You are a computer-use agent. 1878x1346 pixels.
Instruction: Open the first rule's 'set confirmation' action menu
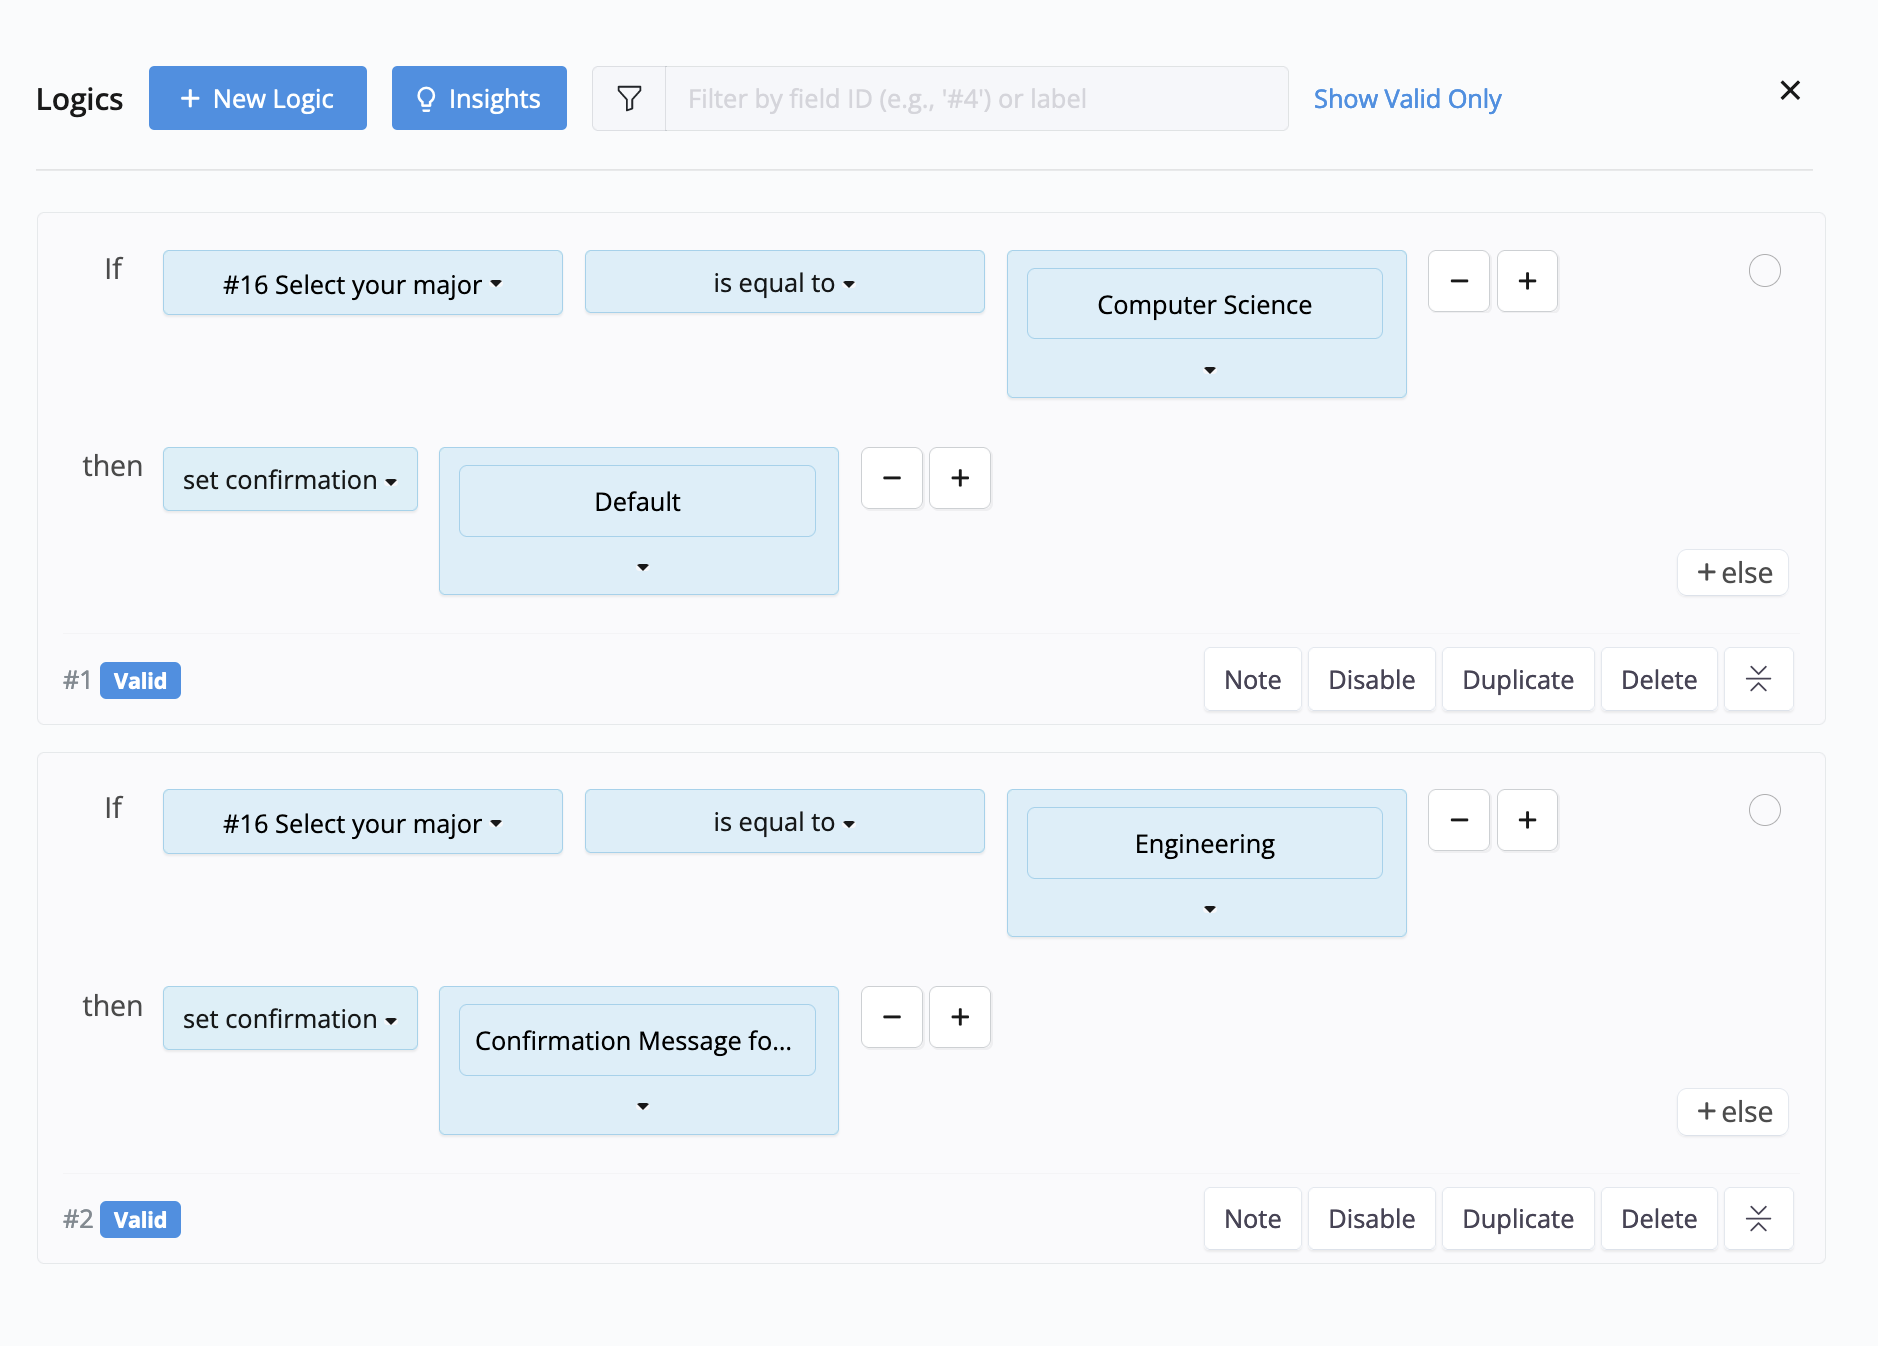[290, 480]
